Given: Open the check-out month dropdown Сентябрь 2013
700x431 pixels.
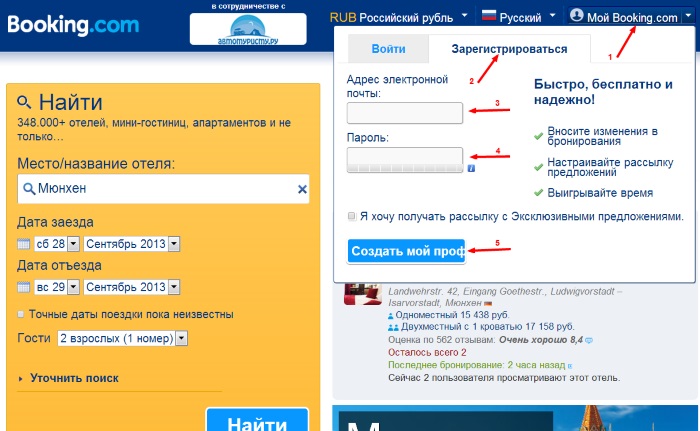Looking at the screenshot, I should [x=132, y=287].
